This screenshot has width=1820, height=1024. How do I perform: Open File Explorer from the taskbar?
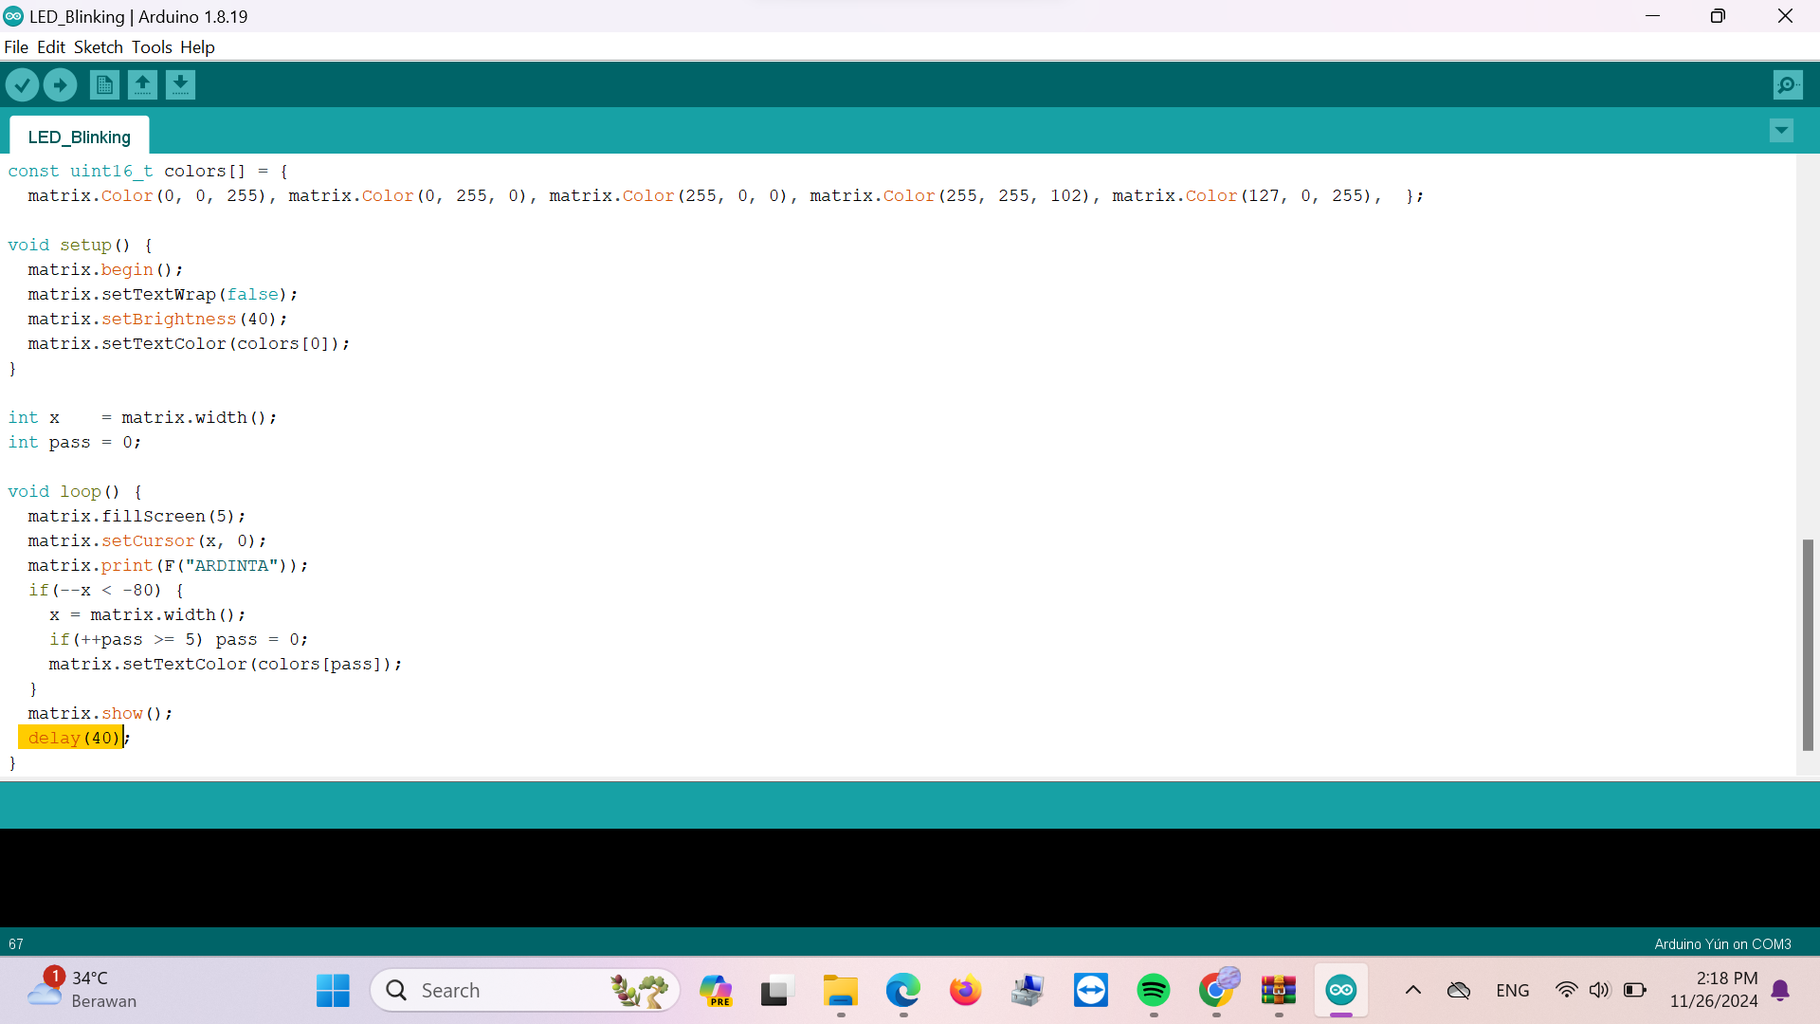click(840, 990)
